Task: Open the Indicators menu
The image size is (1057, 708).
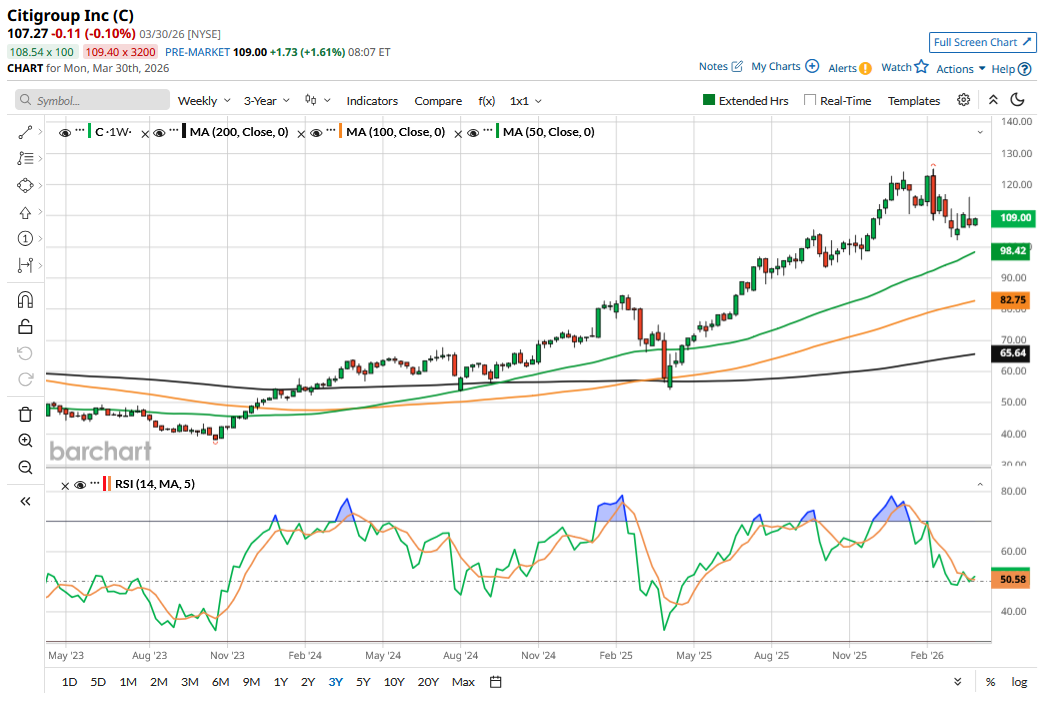Action: tap(372, 101)
